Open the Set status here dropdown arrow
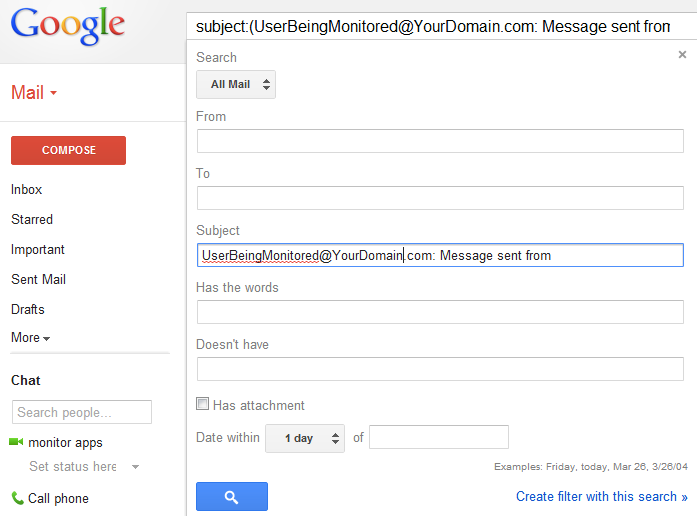The width and height of the screenshot is (697, 516). pos(136,467)
